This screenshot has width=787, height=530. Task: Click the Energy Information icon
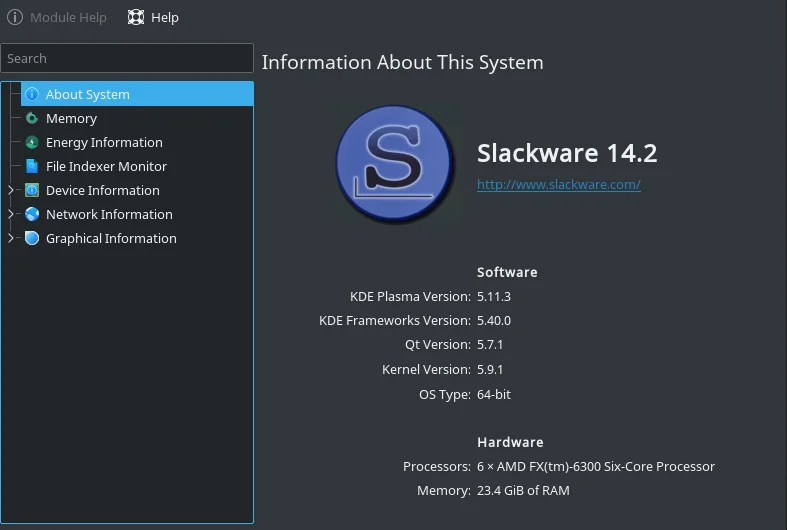click(x=32, y=142)
